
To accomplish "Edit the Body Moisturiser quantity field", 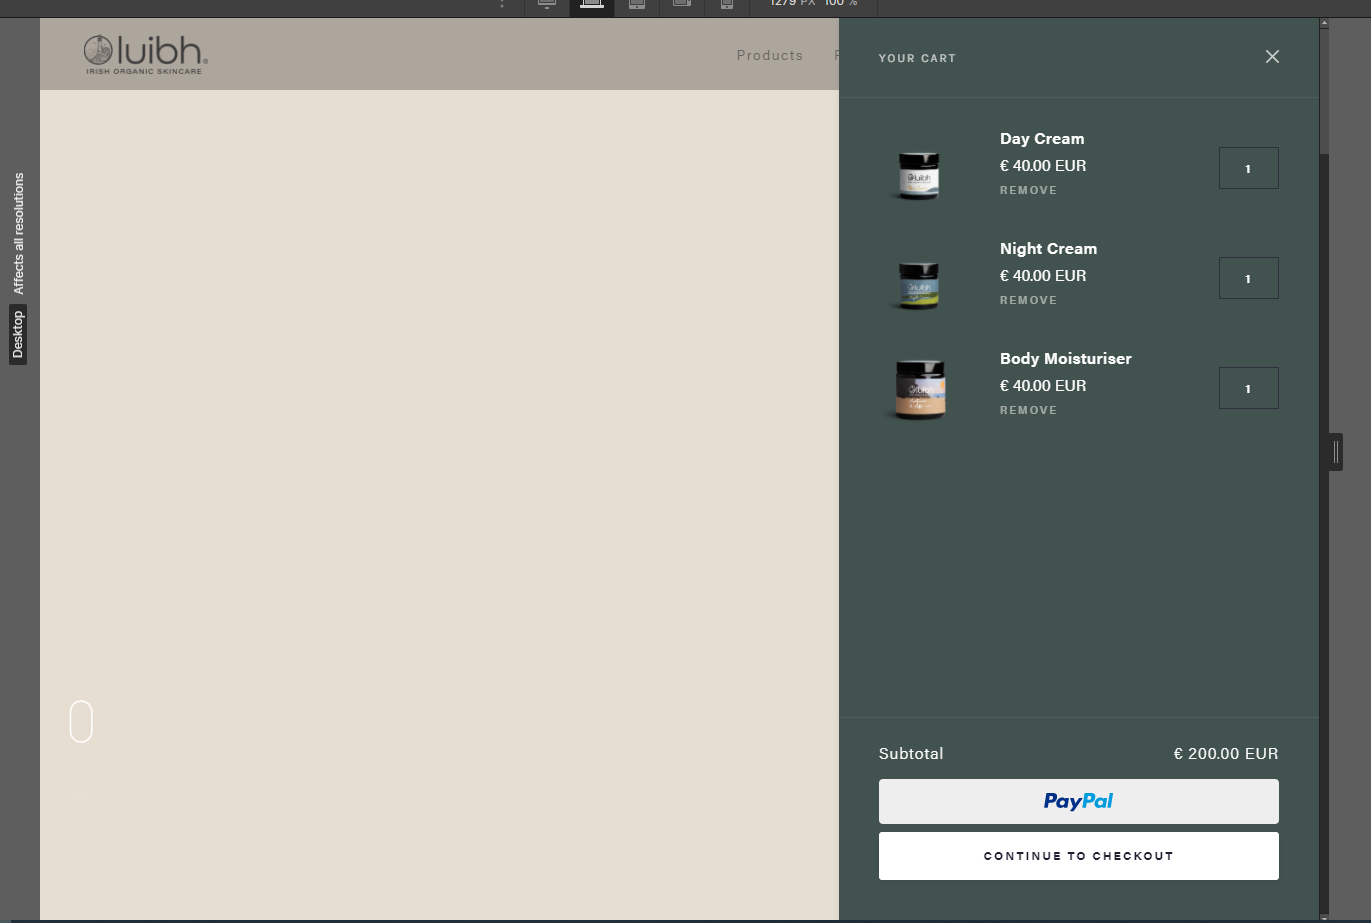I will coord(1248,388).
